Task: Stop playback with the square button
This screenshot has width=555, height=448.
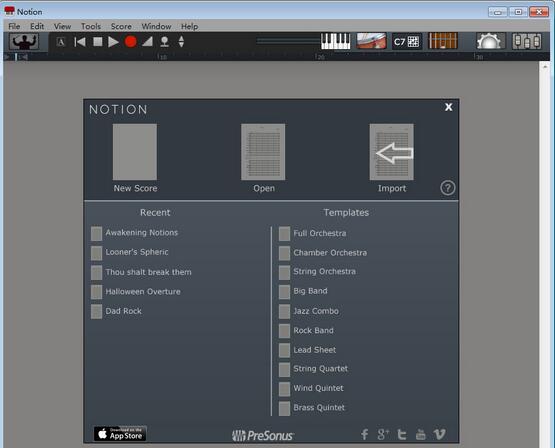Action: pyautogui.click(x=97, y=42)
